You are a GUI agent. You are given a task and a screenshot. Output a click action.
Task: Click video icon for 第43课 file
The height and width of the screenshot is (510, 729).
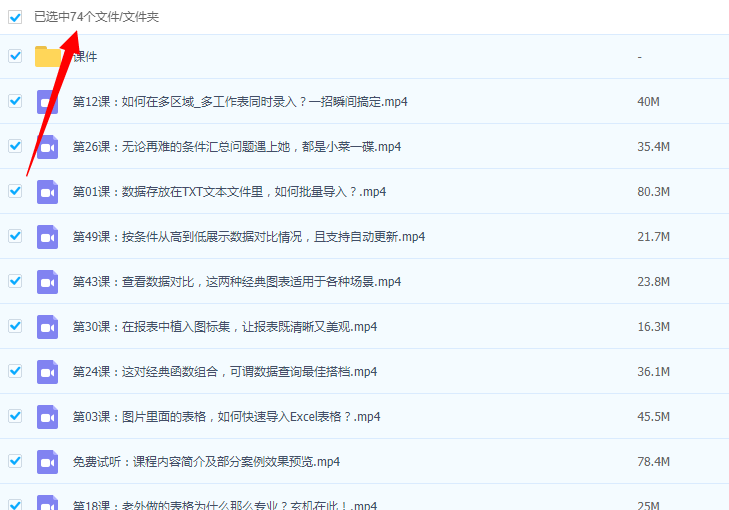48,281
